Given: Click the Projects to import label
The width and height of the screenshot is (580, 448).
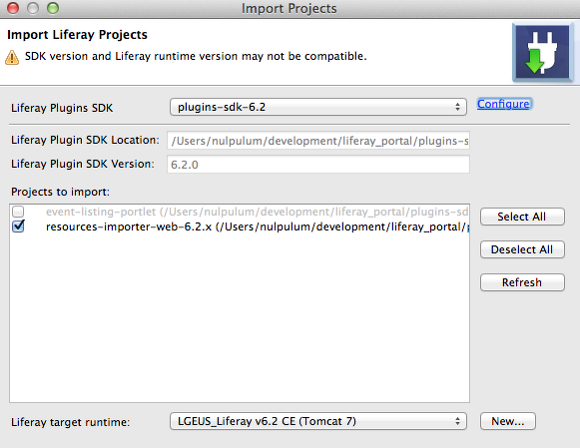Looking at the screenshot, I should [x=60, y=192].
